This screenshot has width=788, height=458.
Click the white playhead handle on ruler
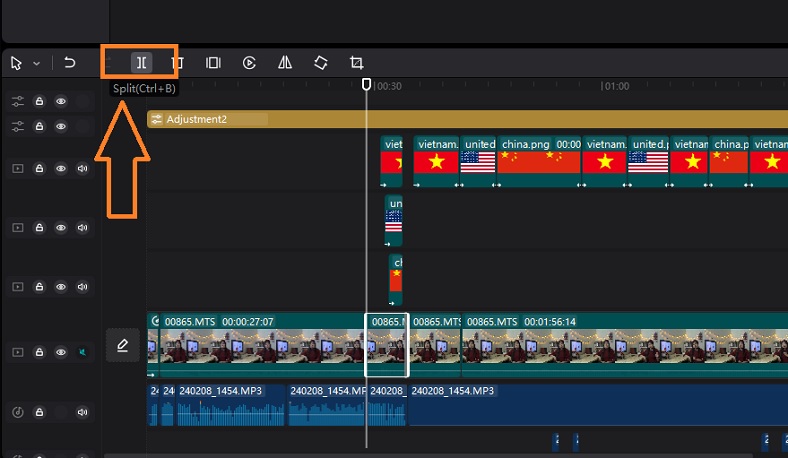tap(367, 85)
